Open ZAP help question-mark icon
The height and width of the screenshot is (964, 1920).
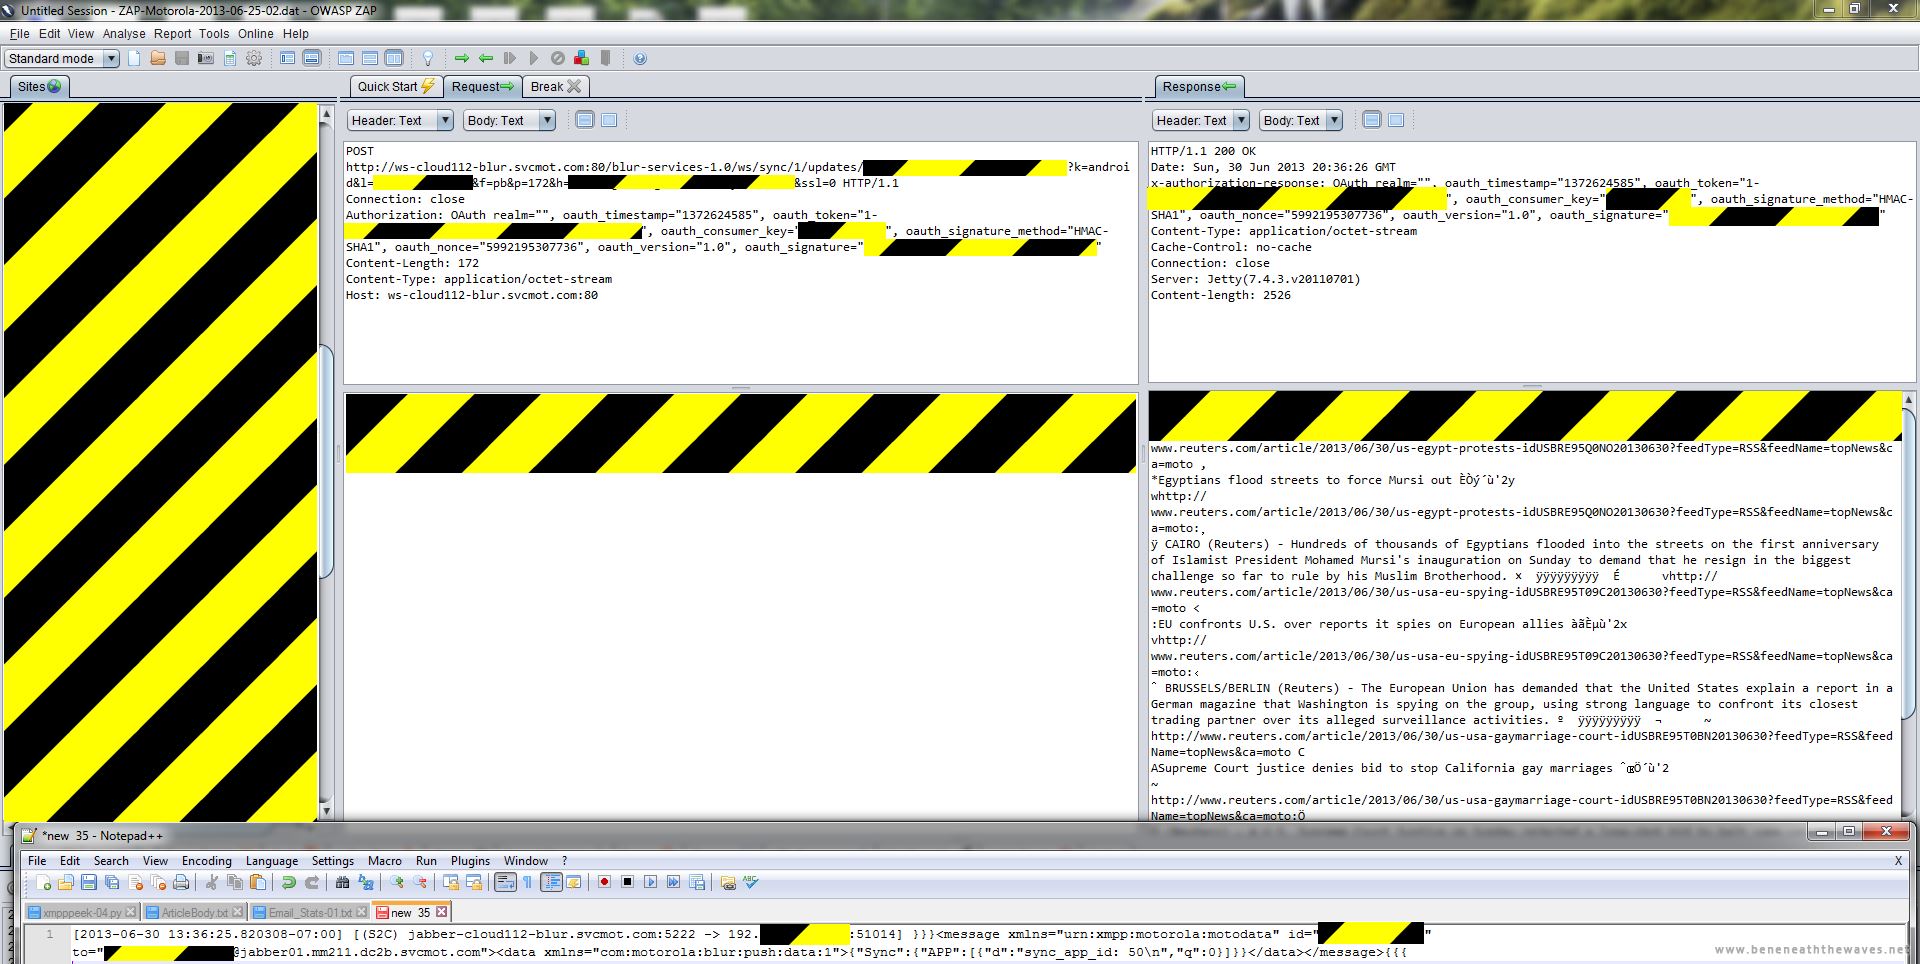[640, 58]
